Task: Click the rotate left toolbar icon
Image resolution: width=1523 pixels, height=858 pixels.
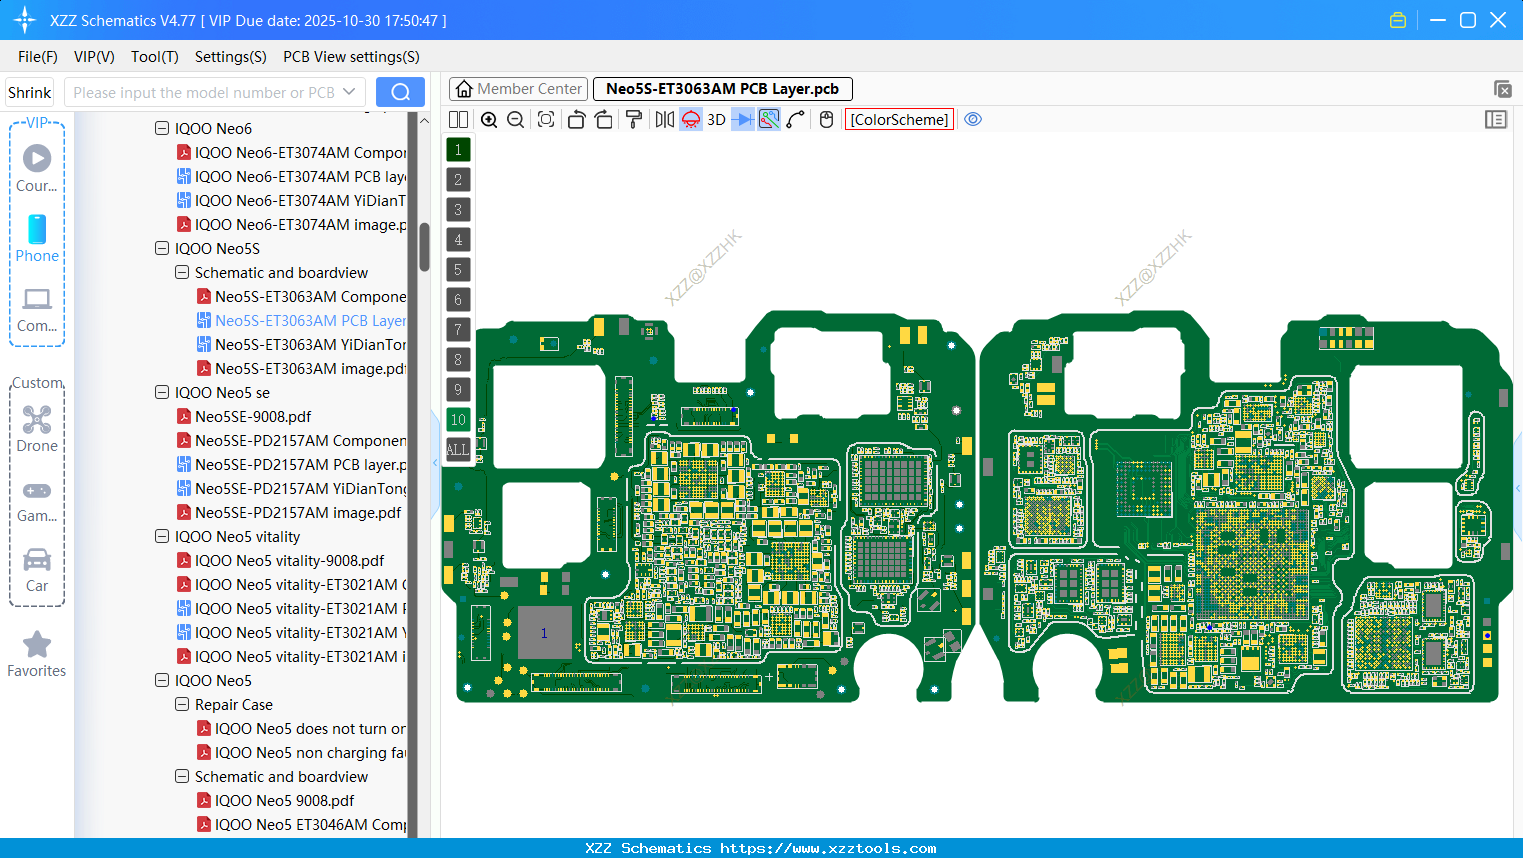Action: 576,119
